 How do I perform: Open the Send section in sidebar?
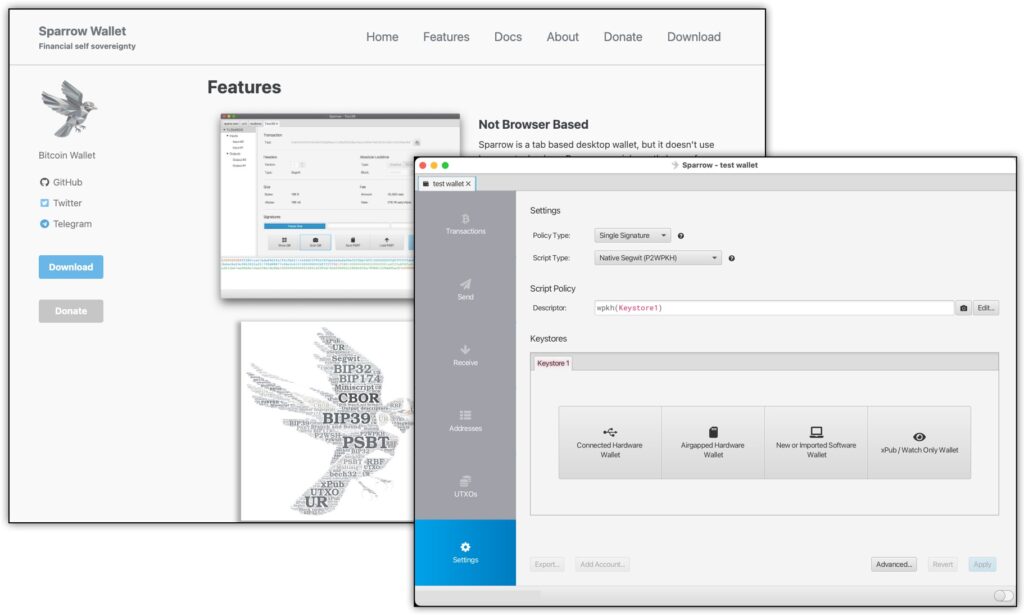pyautogui.click(x=465, y=289)
